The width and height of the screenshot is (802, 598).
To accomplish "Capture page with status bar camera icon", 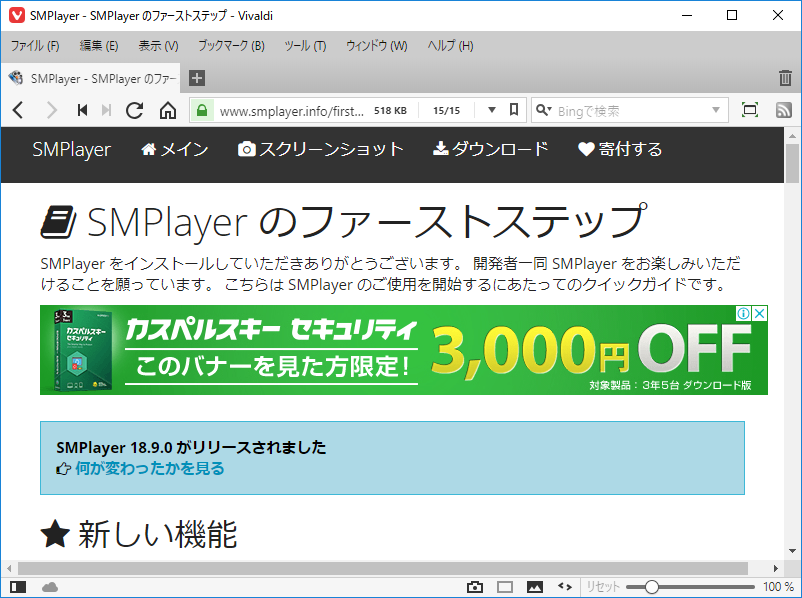I will [475, 587].
